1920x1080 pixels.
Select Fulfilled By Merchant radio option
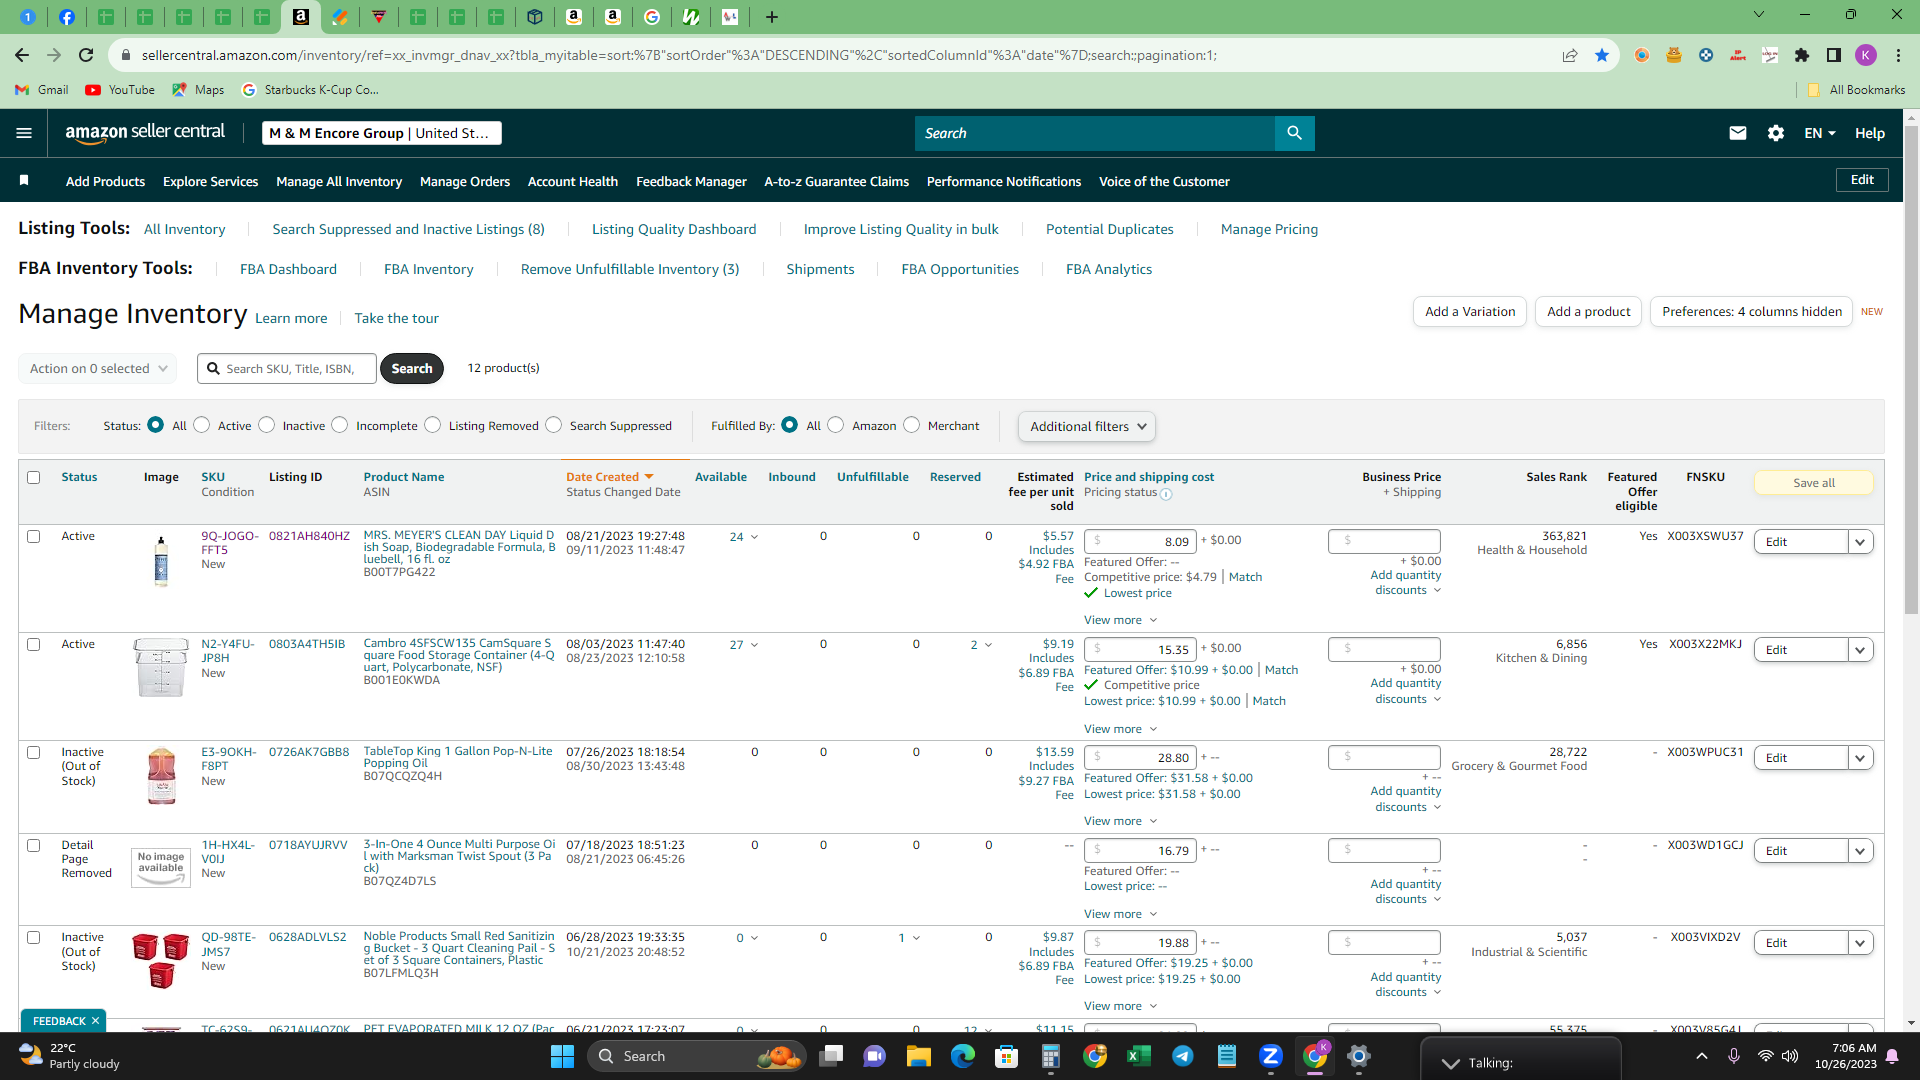point(912,425)
